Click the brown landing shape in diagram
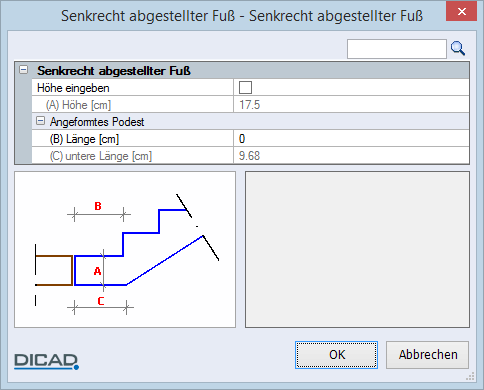The image size is (484, 390). pyautogui.click(x=54, y=270)
